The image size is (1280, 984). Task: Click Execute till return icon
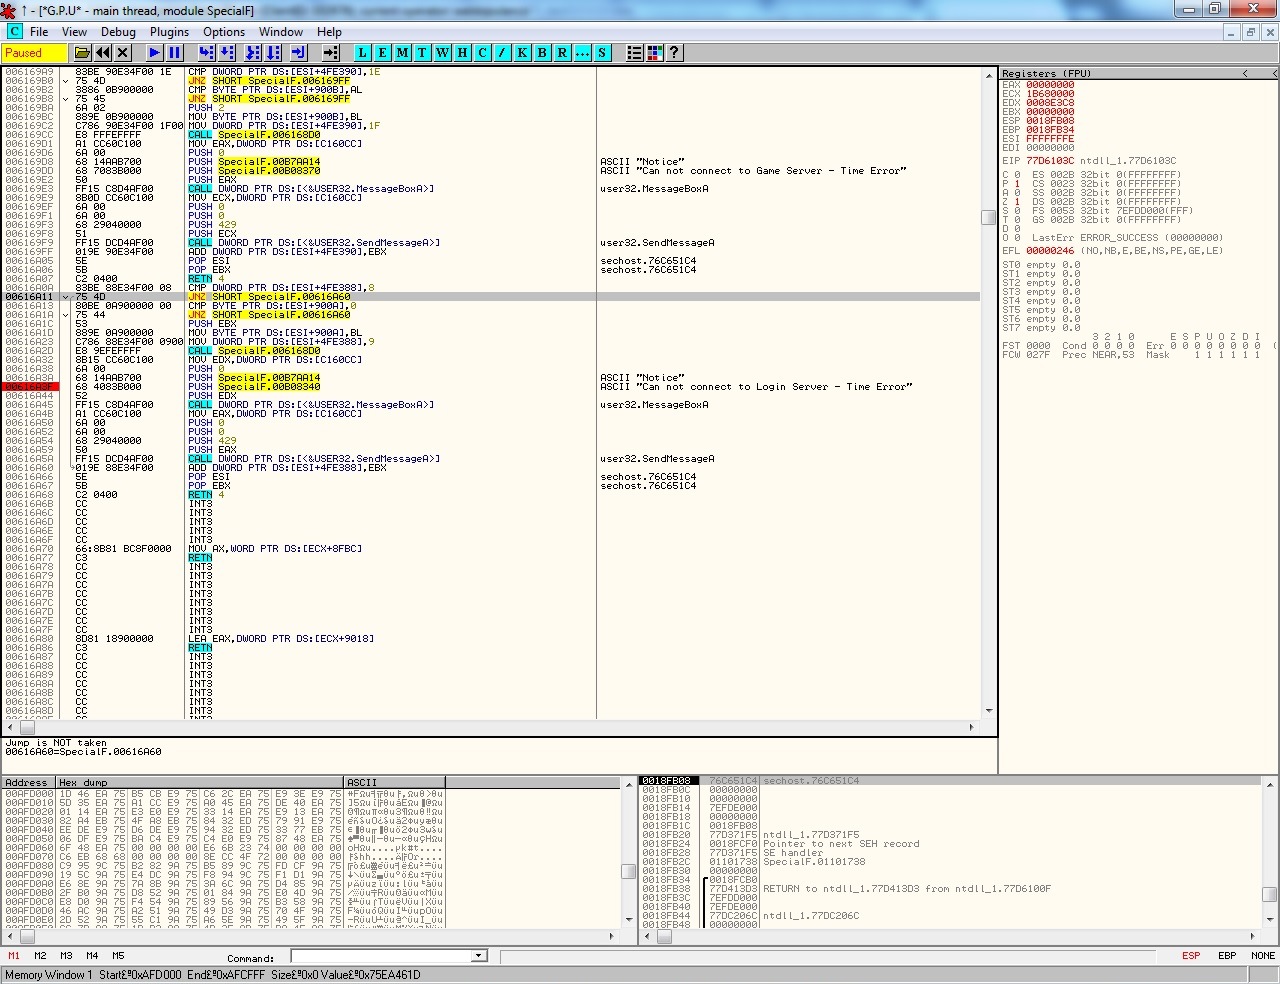pyautogui.click(x=298, y=53)
